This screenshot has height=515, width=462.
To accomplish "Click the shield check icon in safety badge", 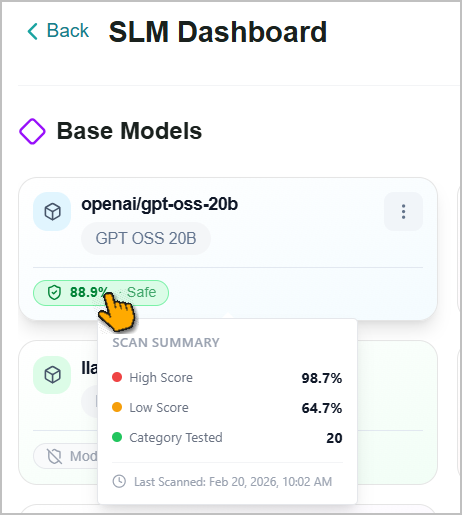I will [x=54, y=293].
